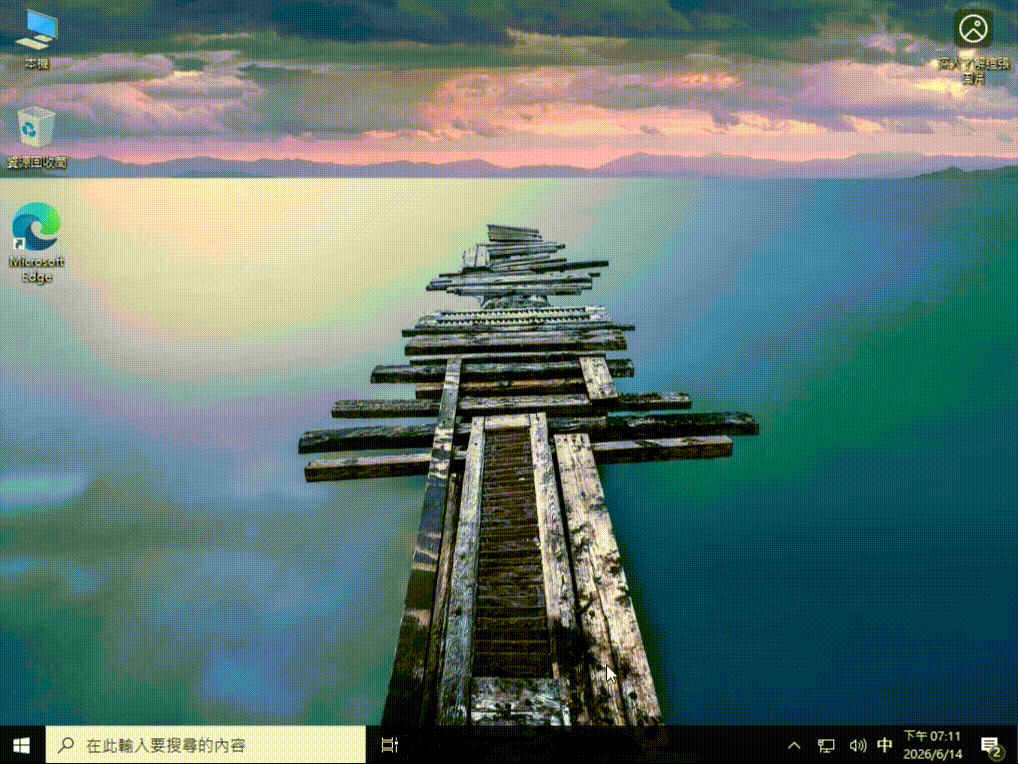
Task: Expand hidden system tray icons chevron
Action: [794, 746]
